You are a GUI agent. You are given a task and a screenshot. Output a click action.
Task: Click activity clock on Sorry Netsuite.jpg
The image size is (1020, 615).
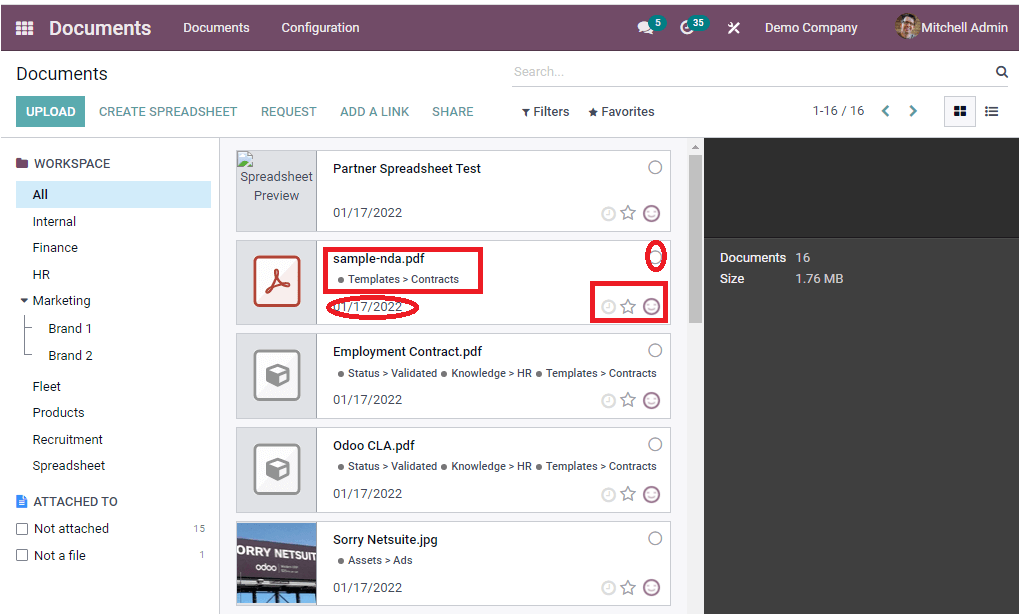click(x=608, y=588)
